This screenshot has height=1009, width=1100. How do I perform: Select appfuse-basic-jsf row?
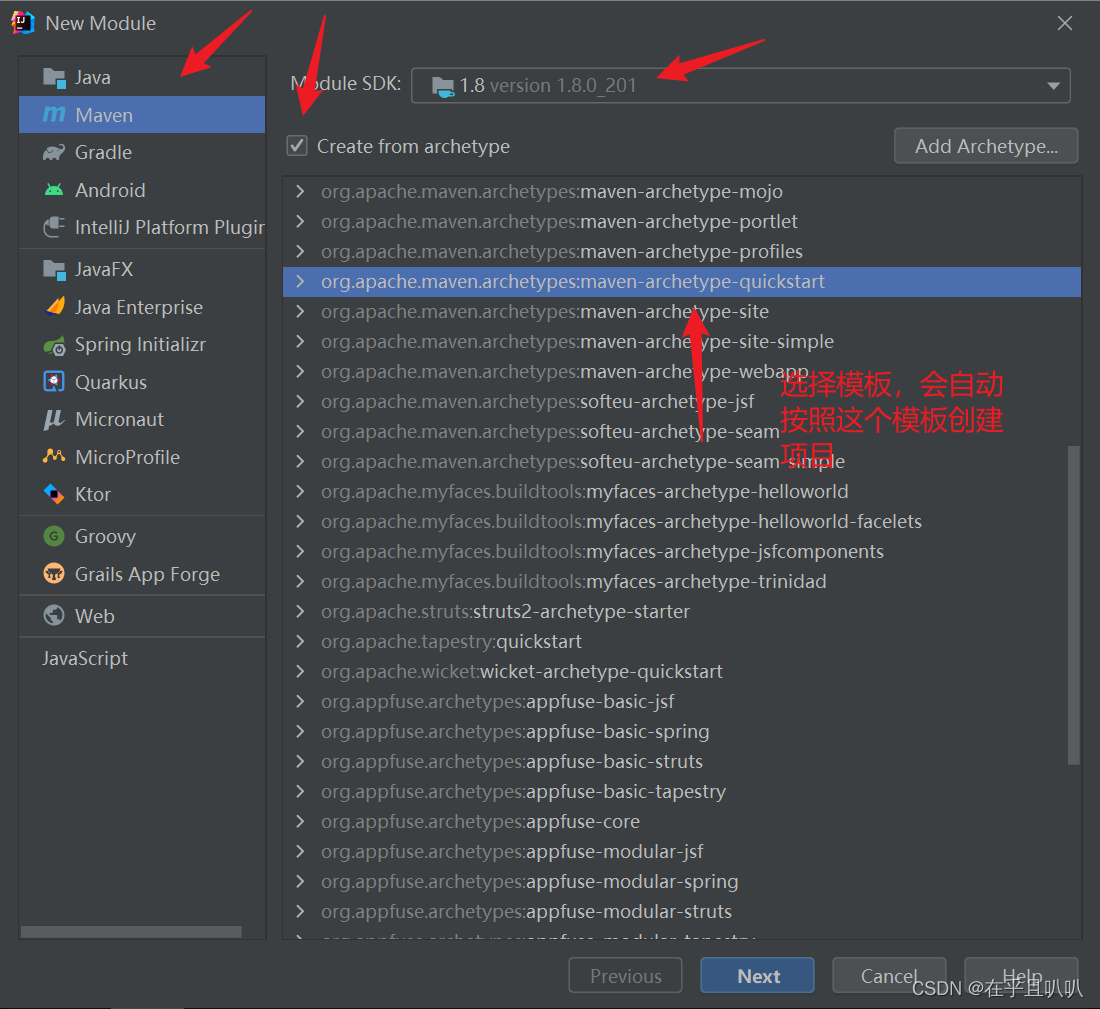682,702
